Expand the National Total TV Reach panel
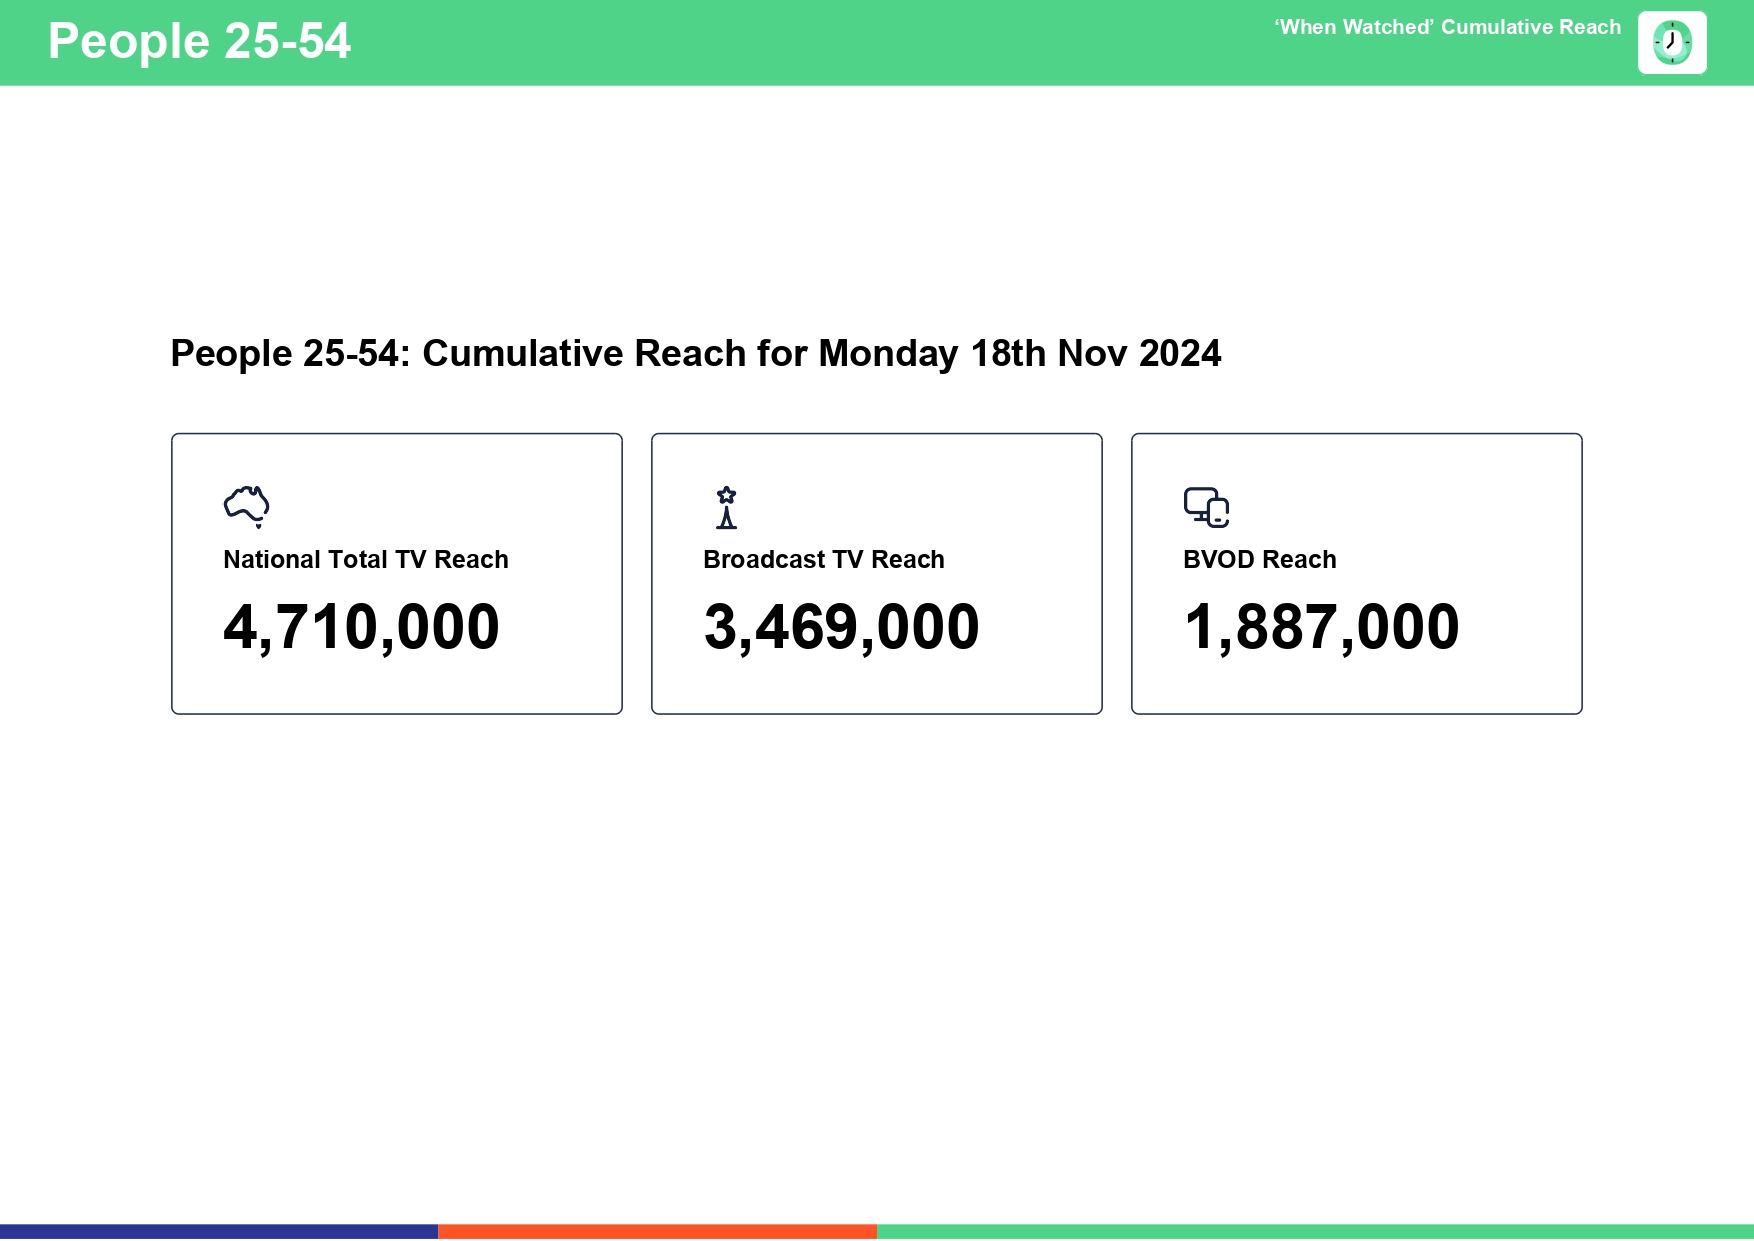The height and width of the screenshot is (1241, 1754). point(397,572)
